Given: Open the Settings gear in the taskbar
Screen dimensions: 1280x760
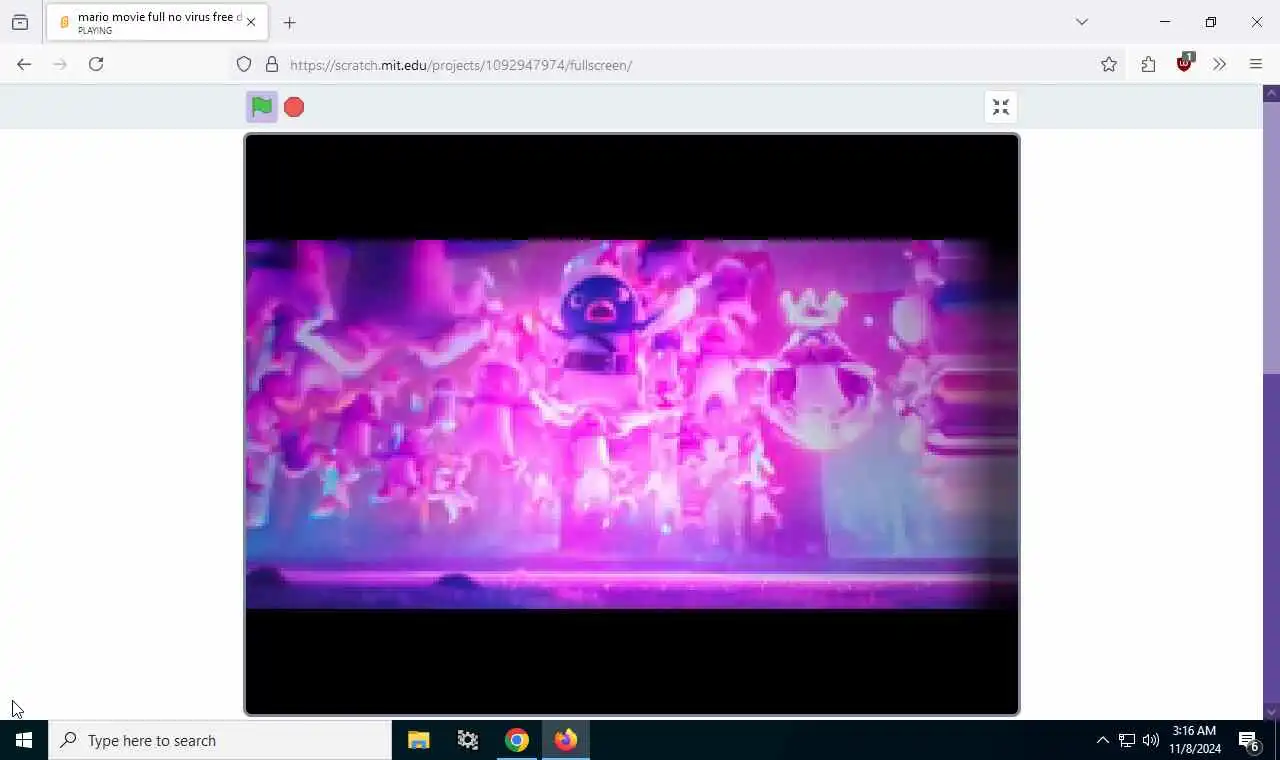Looking at the screenshot, I should pyautogui.click(x=468, y=740).
